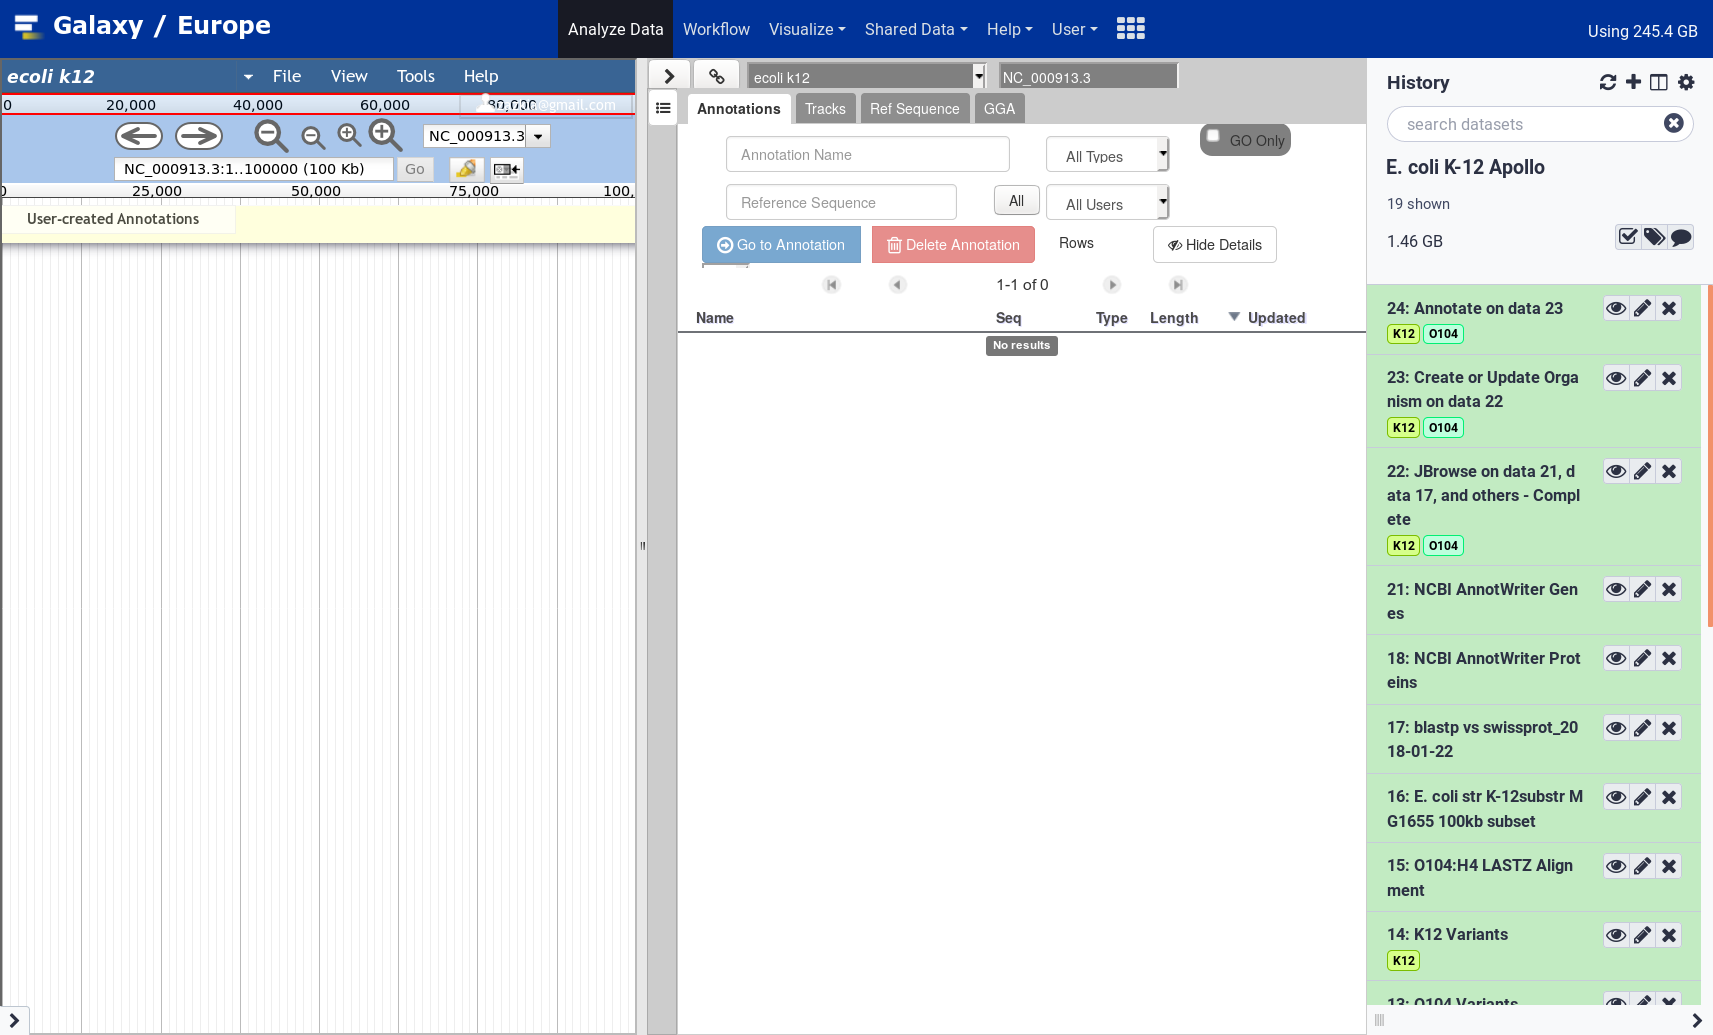View data for dataset 16 E. coli subset

[x=1616, y=797]
